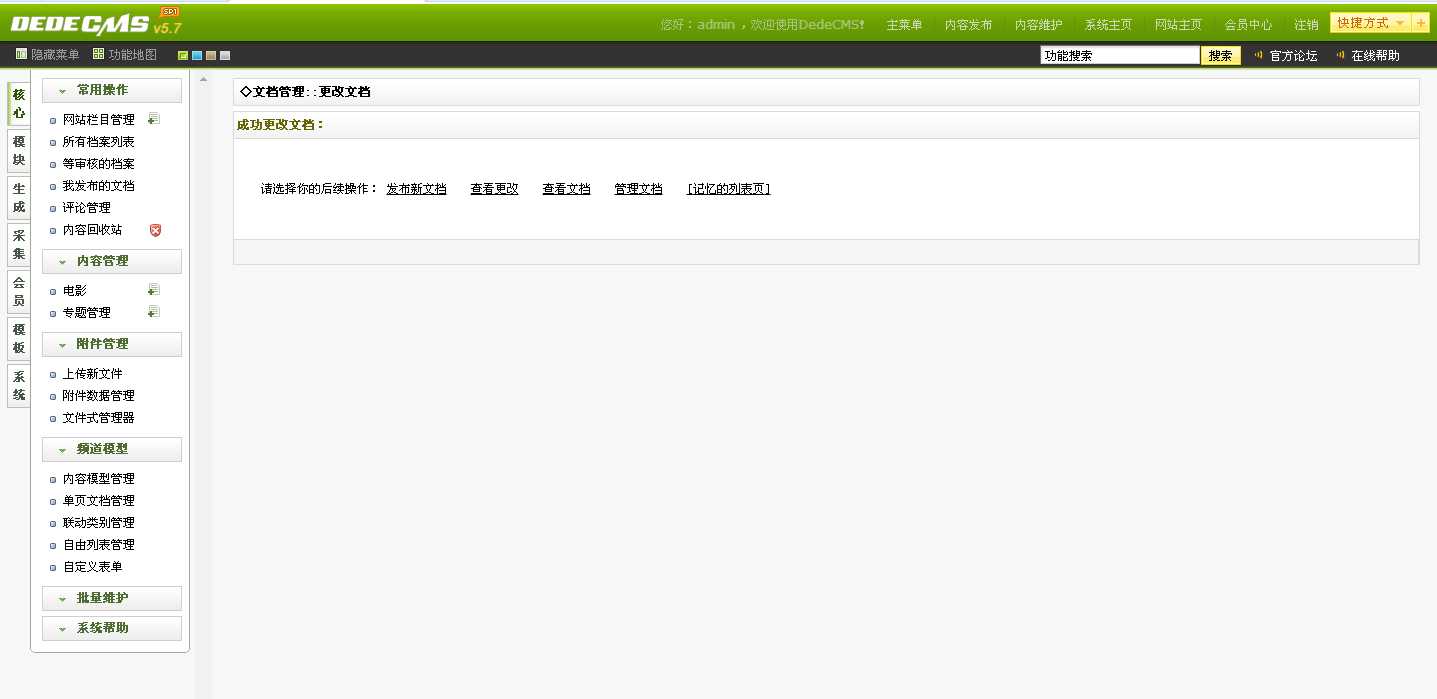Image resolution: width=1437 pixels, height=699 pixels.
Task: Collapse the 内容管理 menu section
Action: (112, 261)
